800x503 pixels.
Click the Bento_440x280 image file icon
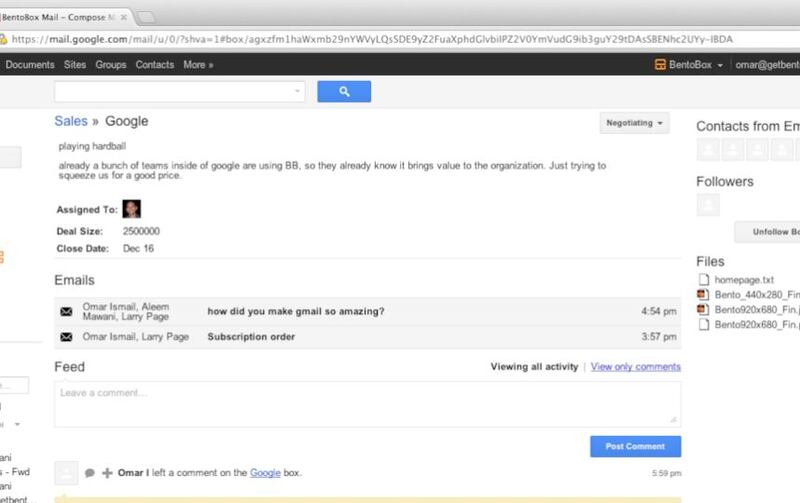coord(704,294)
